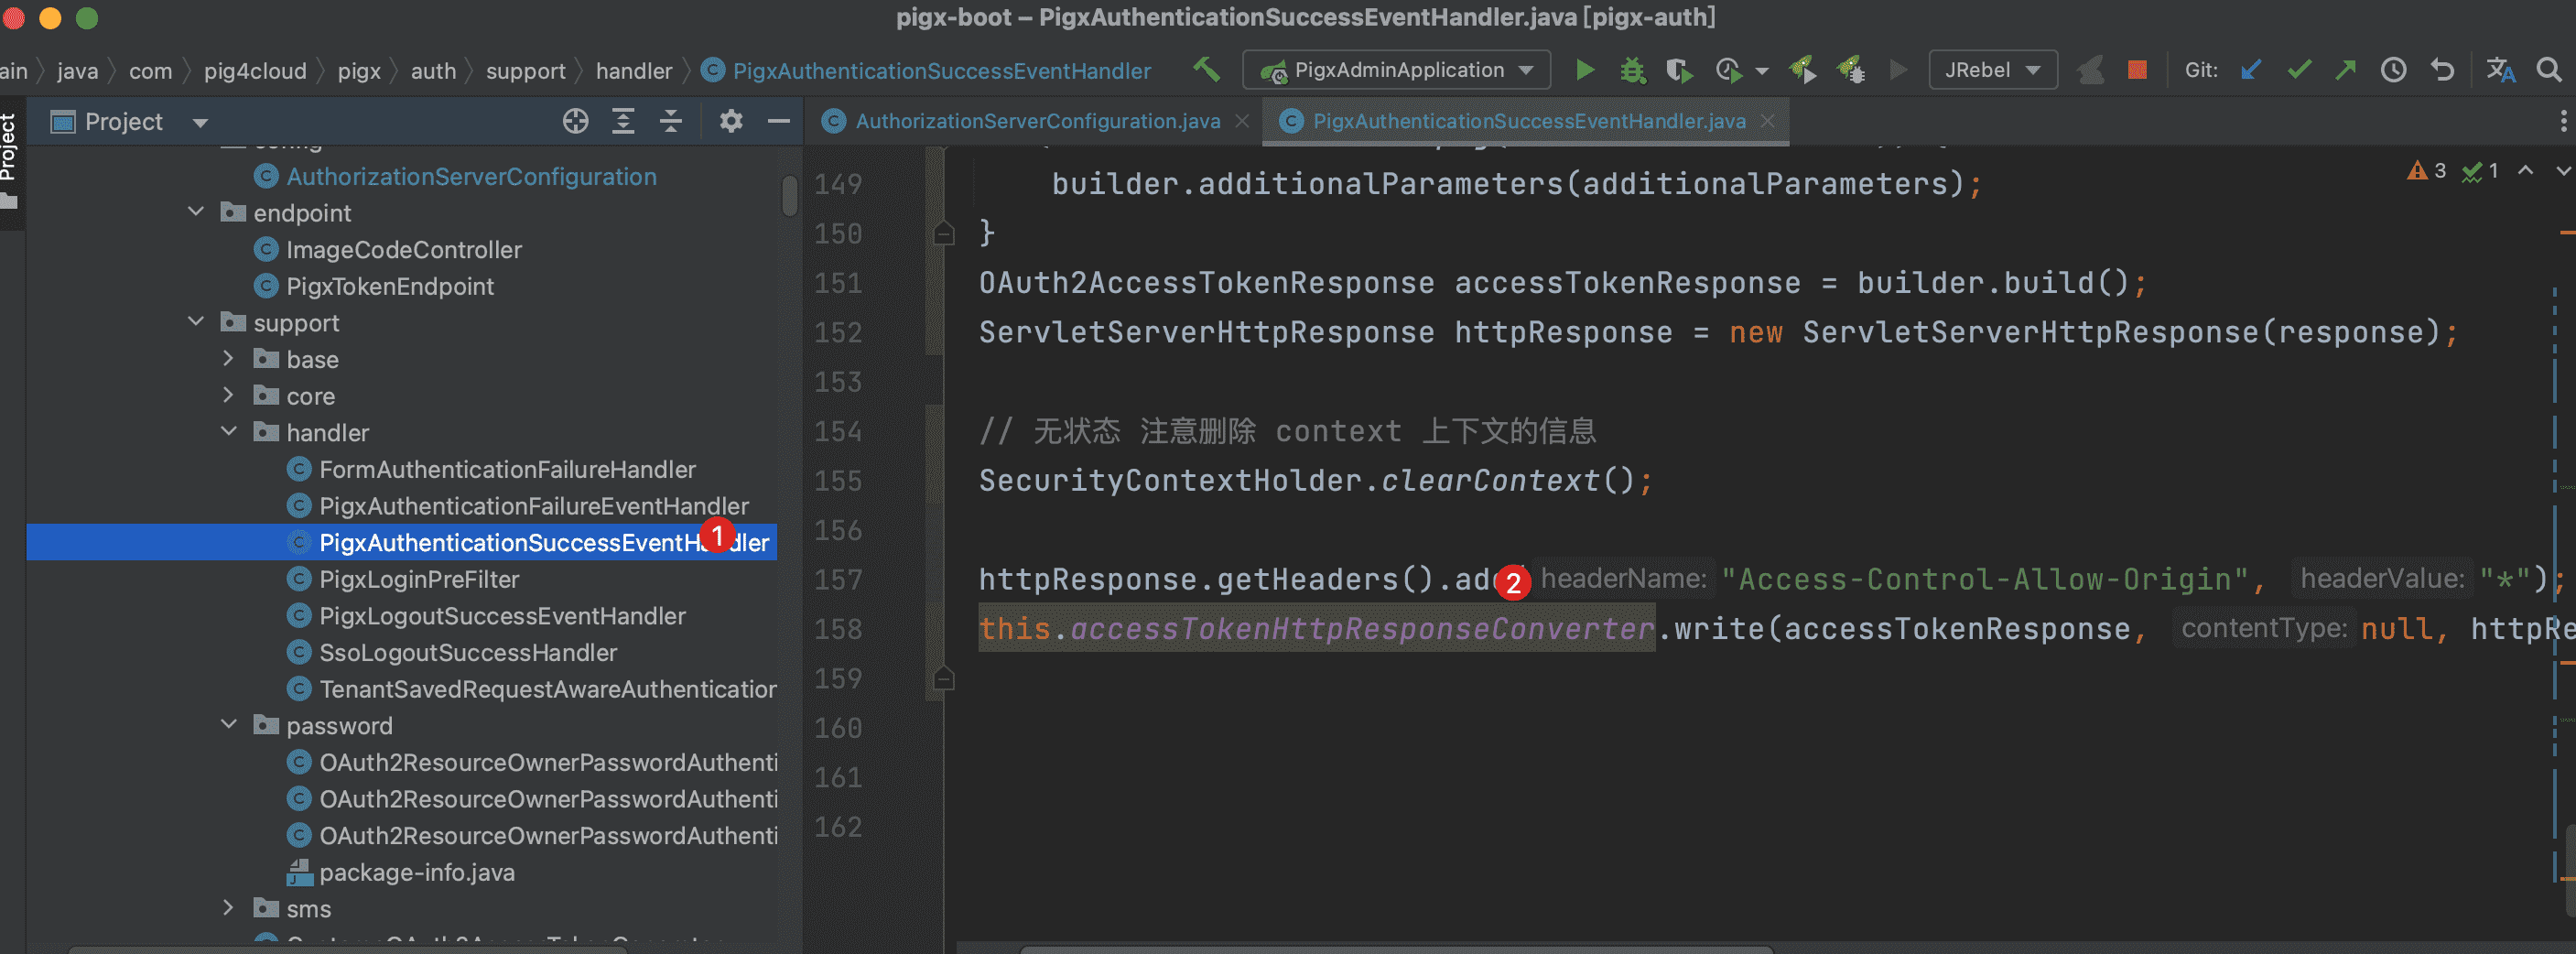This screenshot has width=2576, height=954.
Task: Commit changes with Git green checkmark
Action: 2299,70
